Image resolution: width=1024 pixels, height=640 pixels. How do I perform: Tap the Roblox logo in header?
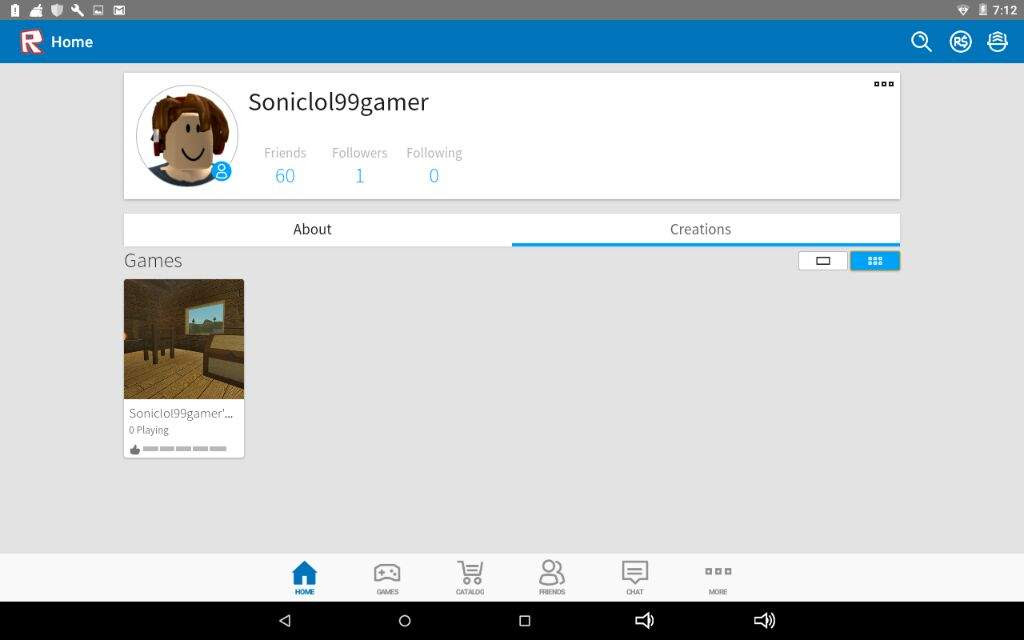tap(31, 42)
